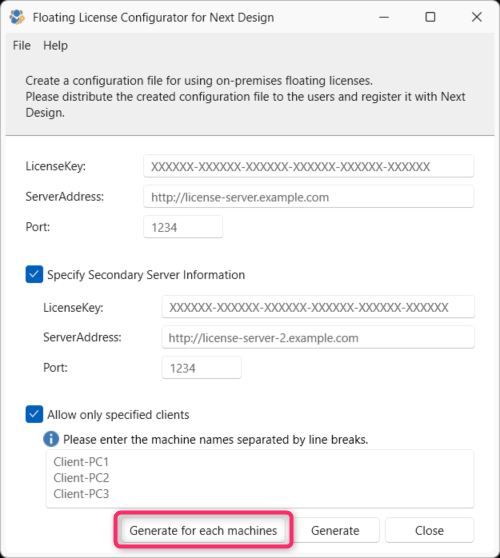This screenshot has height=558, width=500.
Task: Click the info icon beside machine names hint
Action: (x=51, y=439)
